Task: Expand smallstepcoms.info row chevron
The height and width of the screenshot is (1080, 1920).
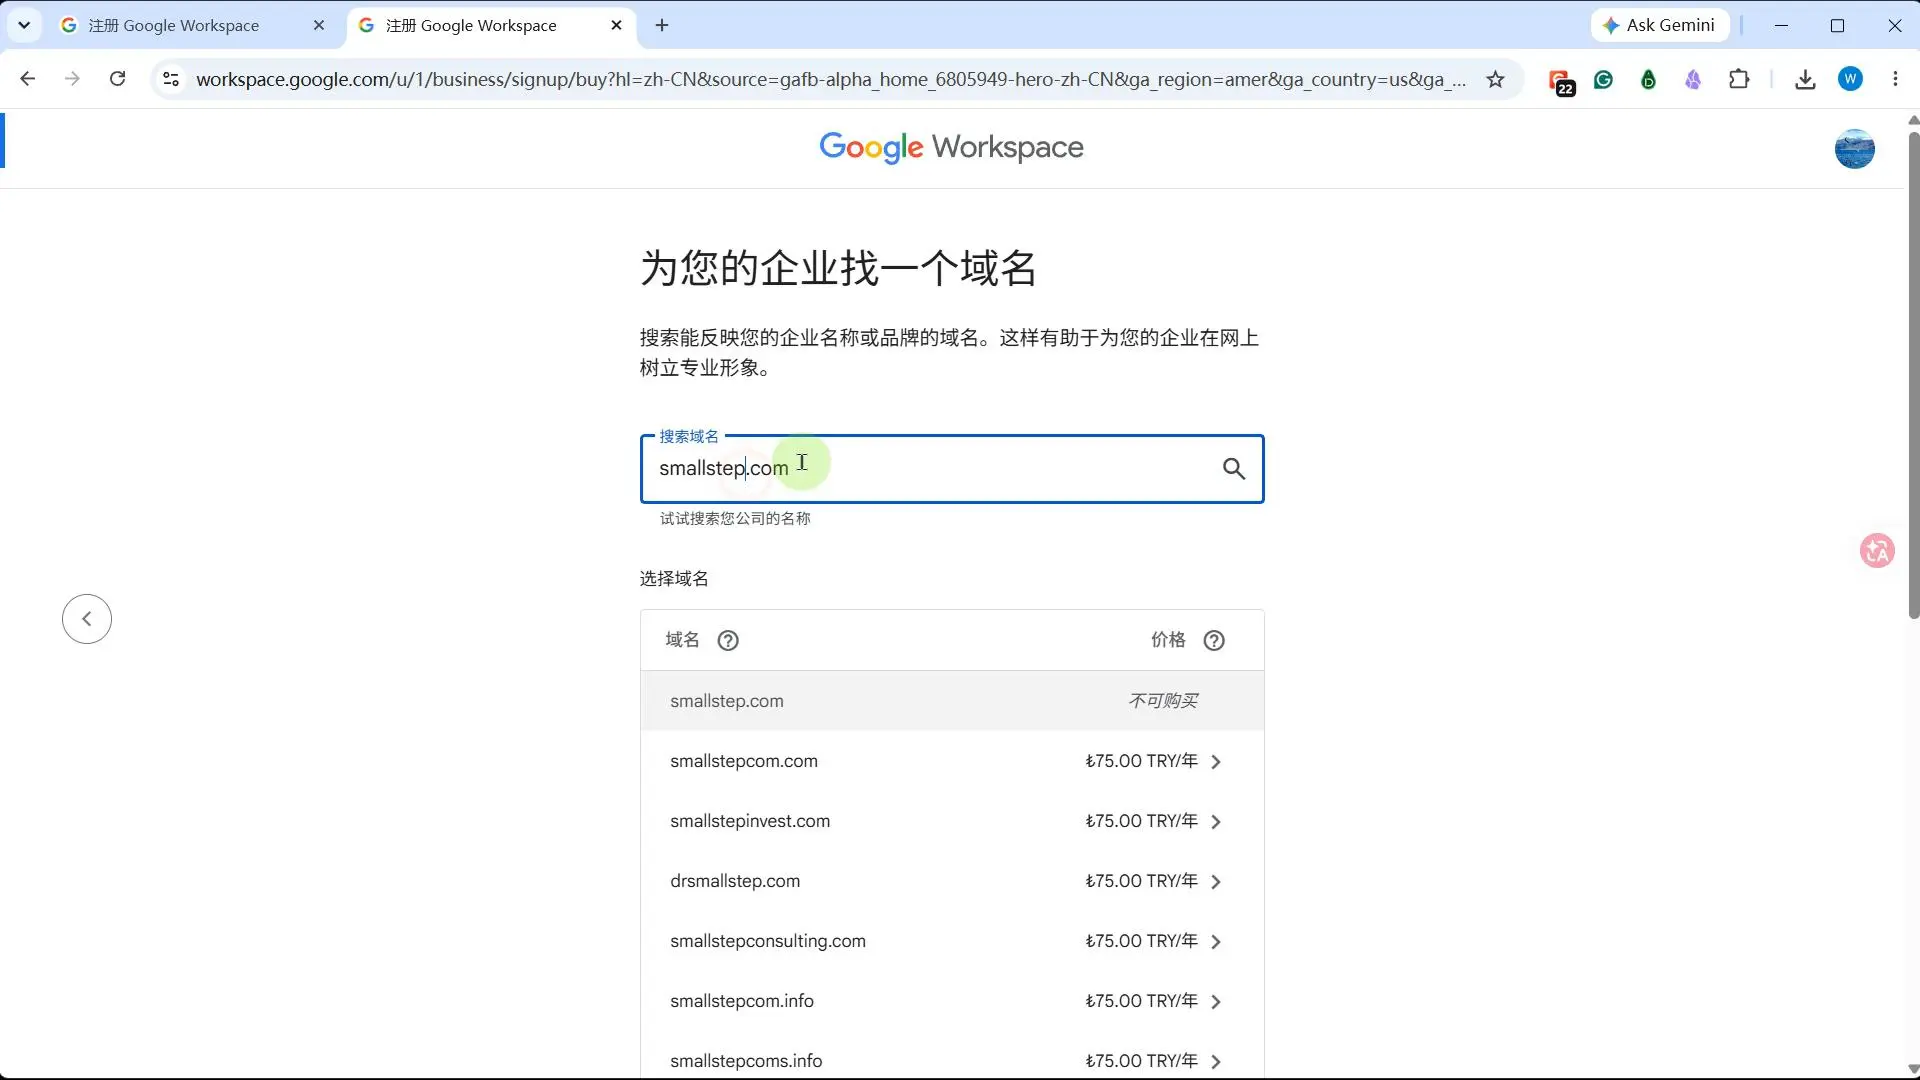Action: click(x=1216, y=1062)
